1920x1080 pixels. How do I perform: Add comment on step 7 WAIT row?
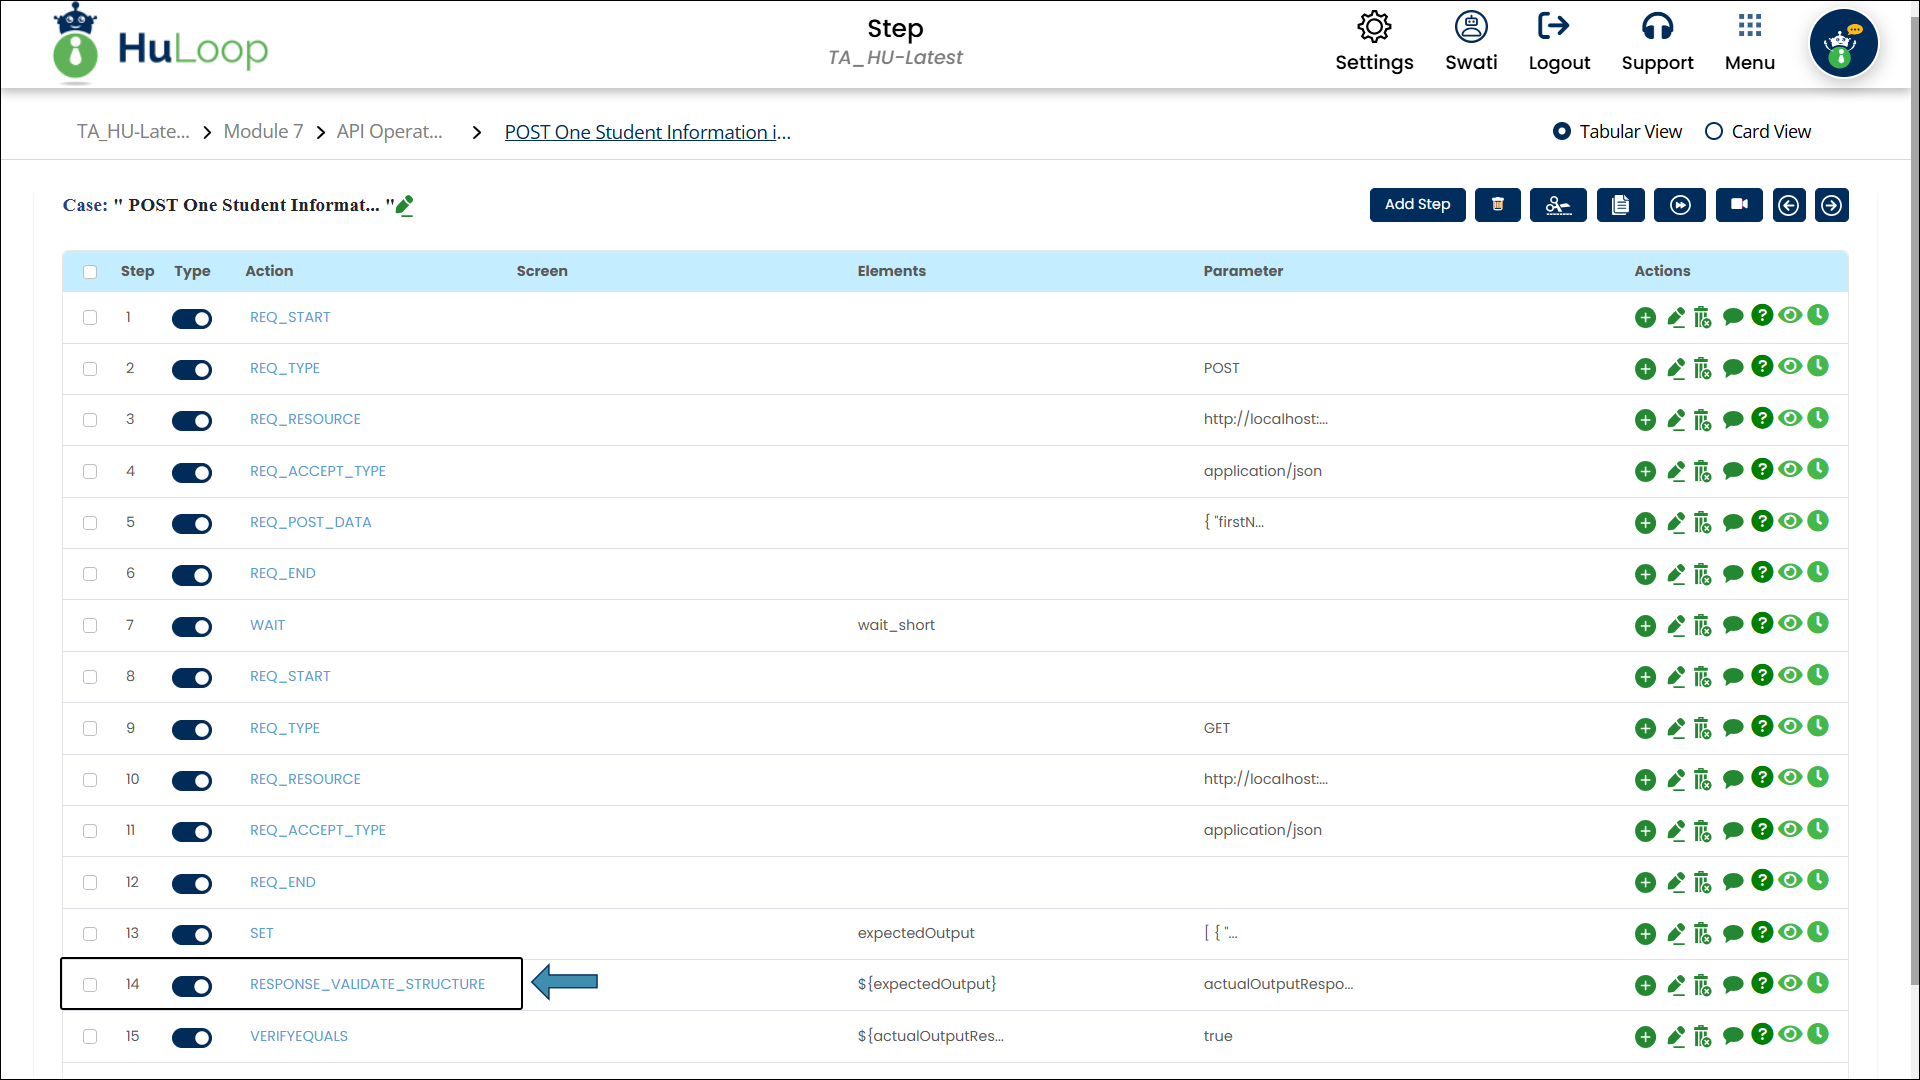[1733, 625]
